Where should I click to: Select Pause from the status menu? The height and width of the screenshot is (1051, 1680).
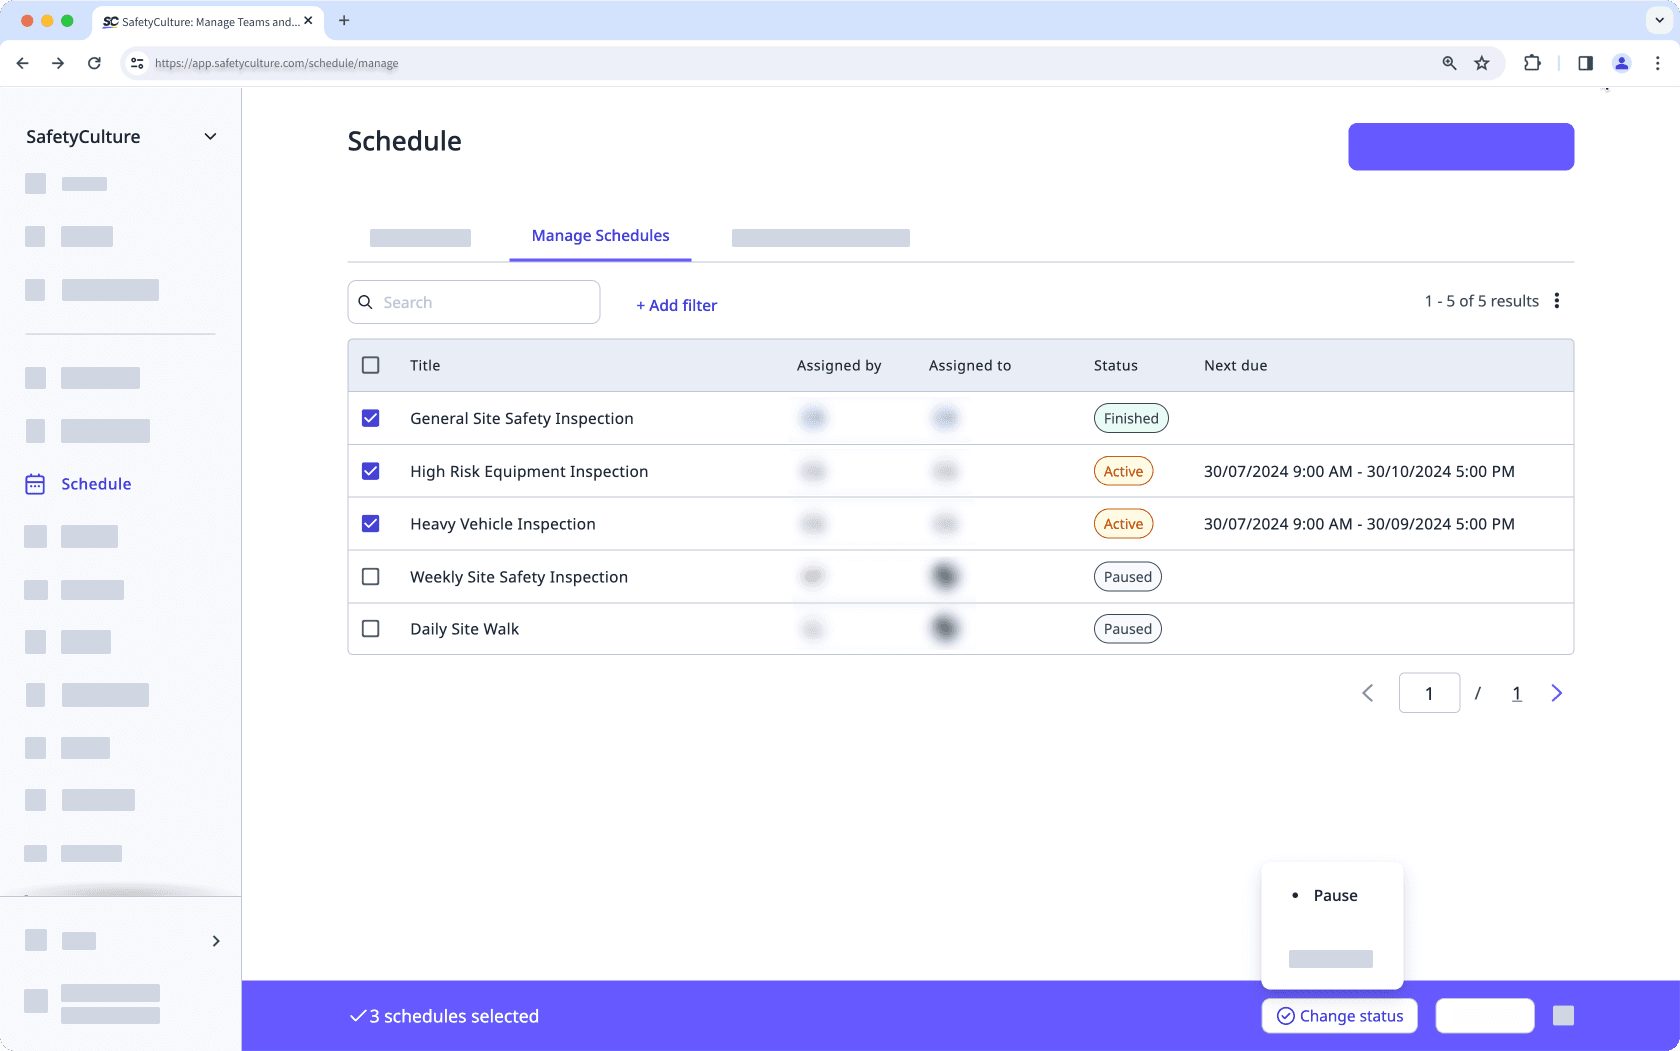(x=1334, y=895)
